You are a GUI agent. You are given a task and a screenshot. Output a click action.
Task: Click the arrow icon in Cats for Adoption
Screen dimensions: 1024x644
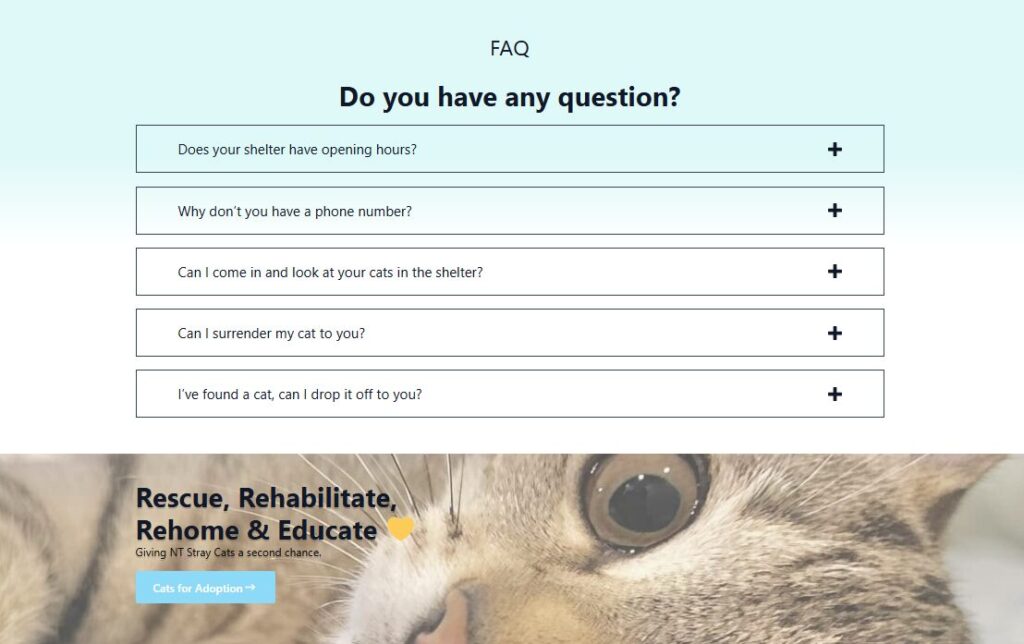(250, 588)
